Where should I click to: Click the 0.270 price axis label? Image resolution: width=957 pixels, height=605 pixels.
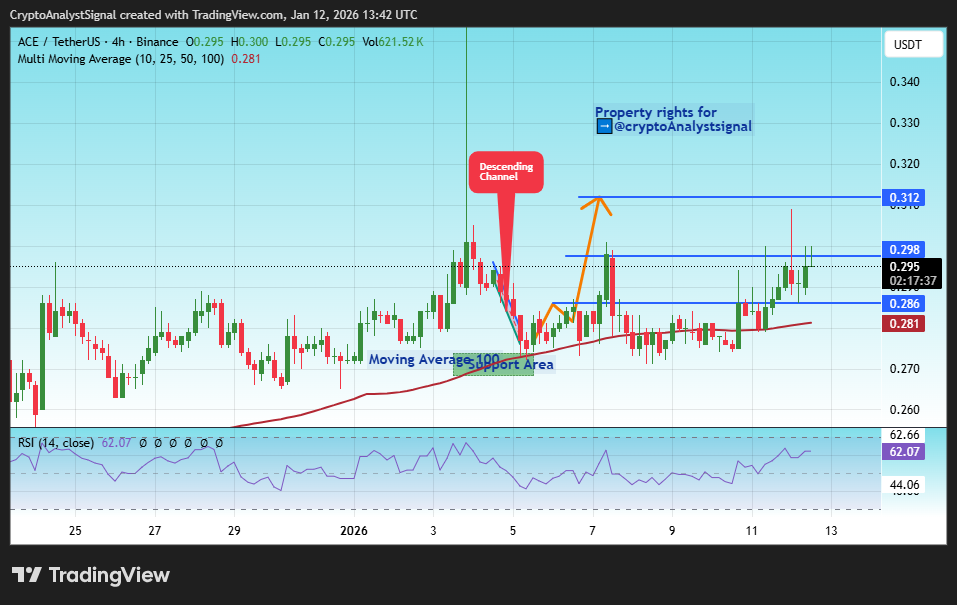tap(905, 369)
